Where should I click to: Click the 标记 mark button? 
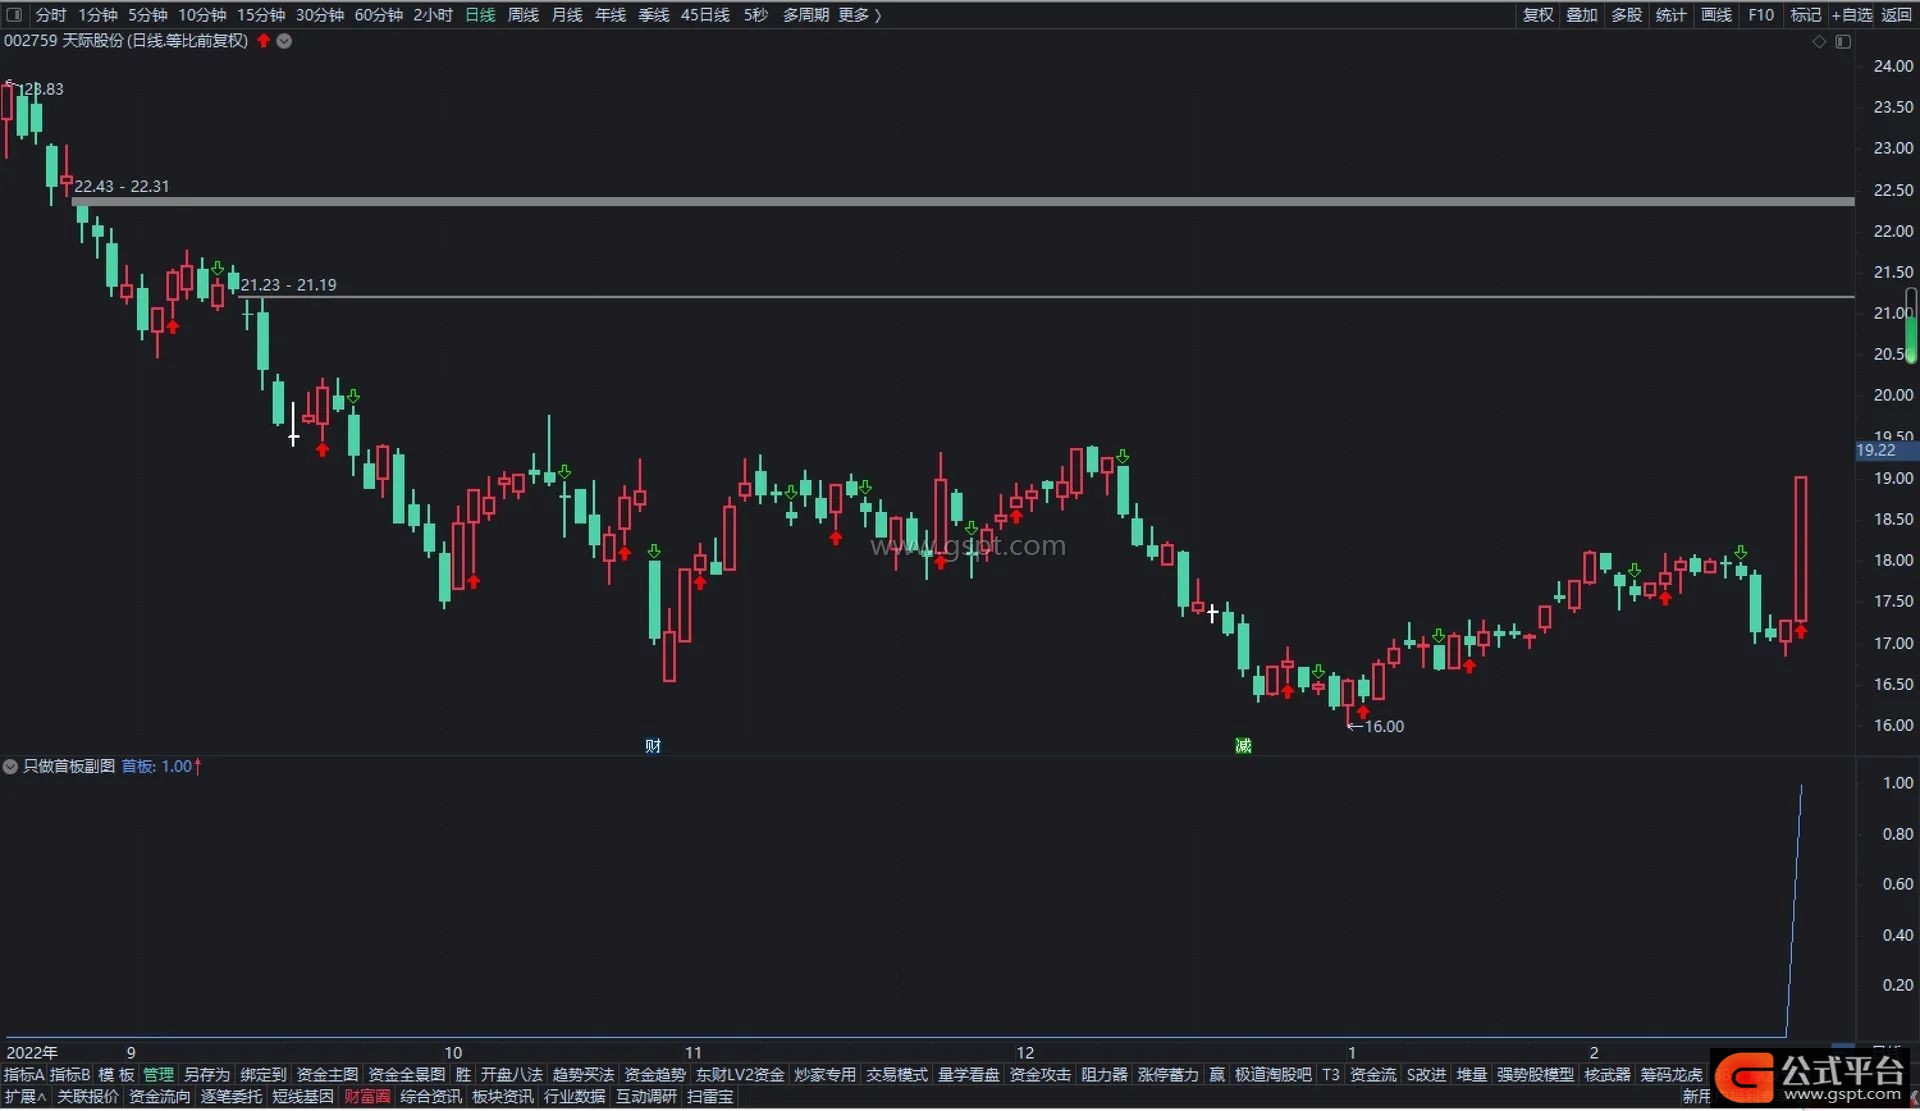pyautogui.click(x=1806, y=15)
